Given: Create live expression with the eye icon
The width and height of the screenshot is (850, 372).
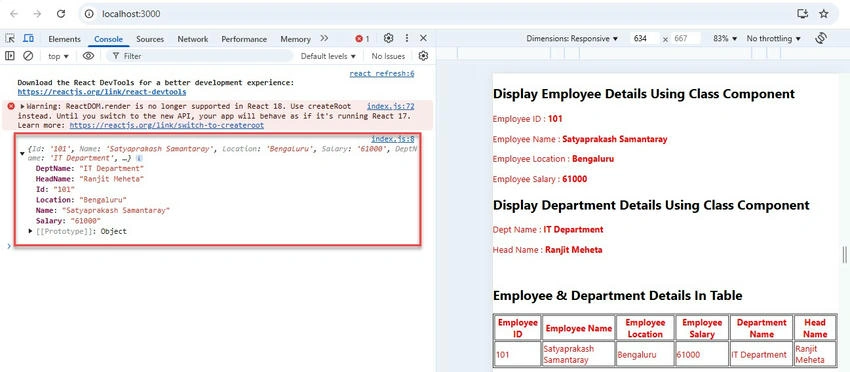Looking at the screenshot, I should pos(88,56).
